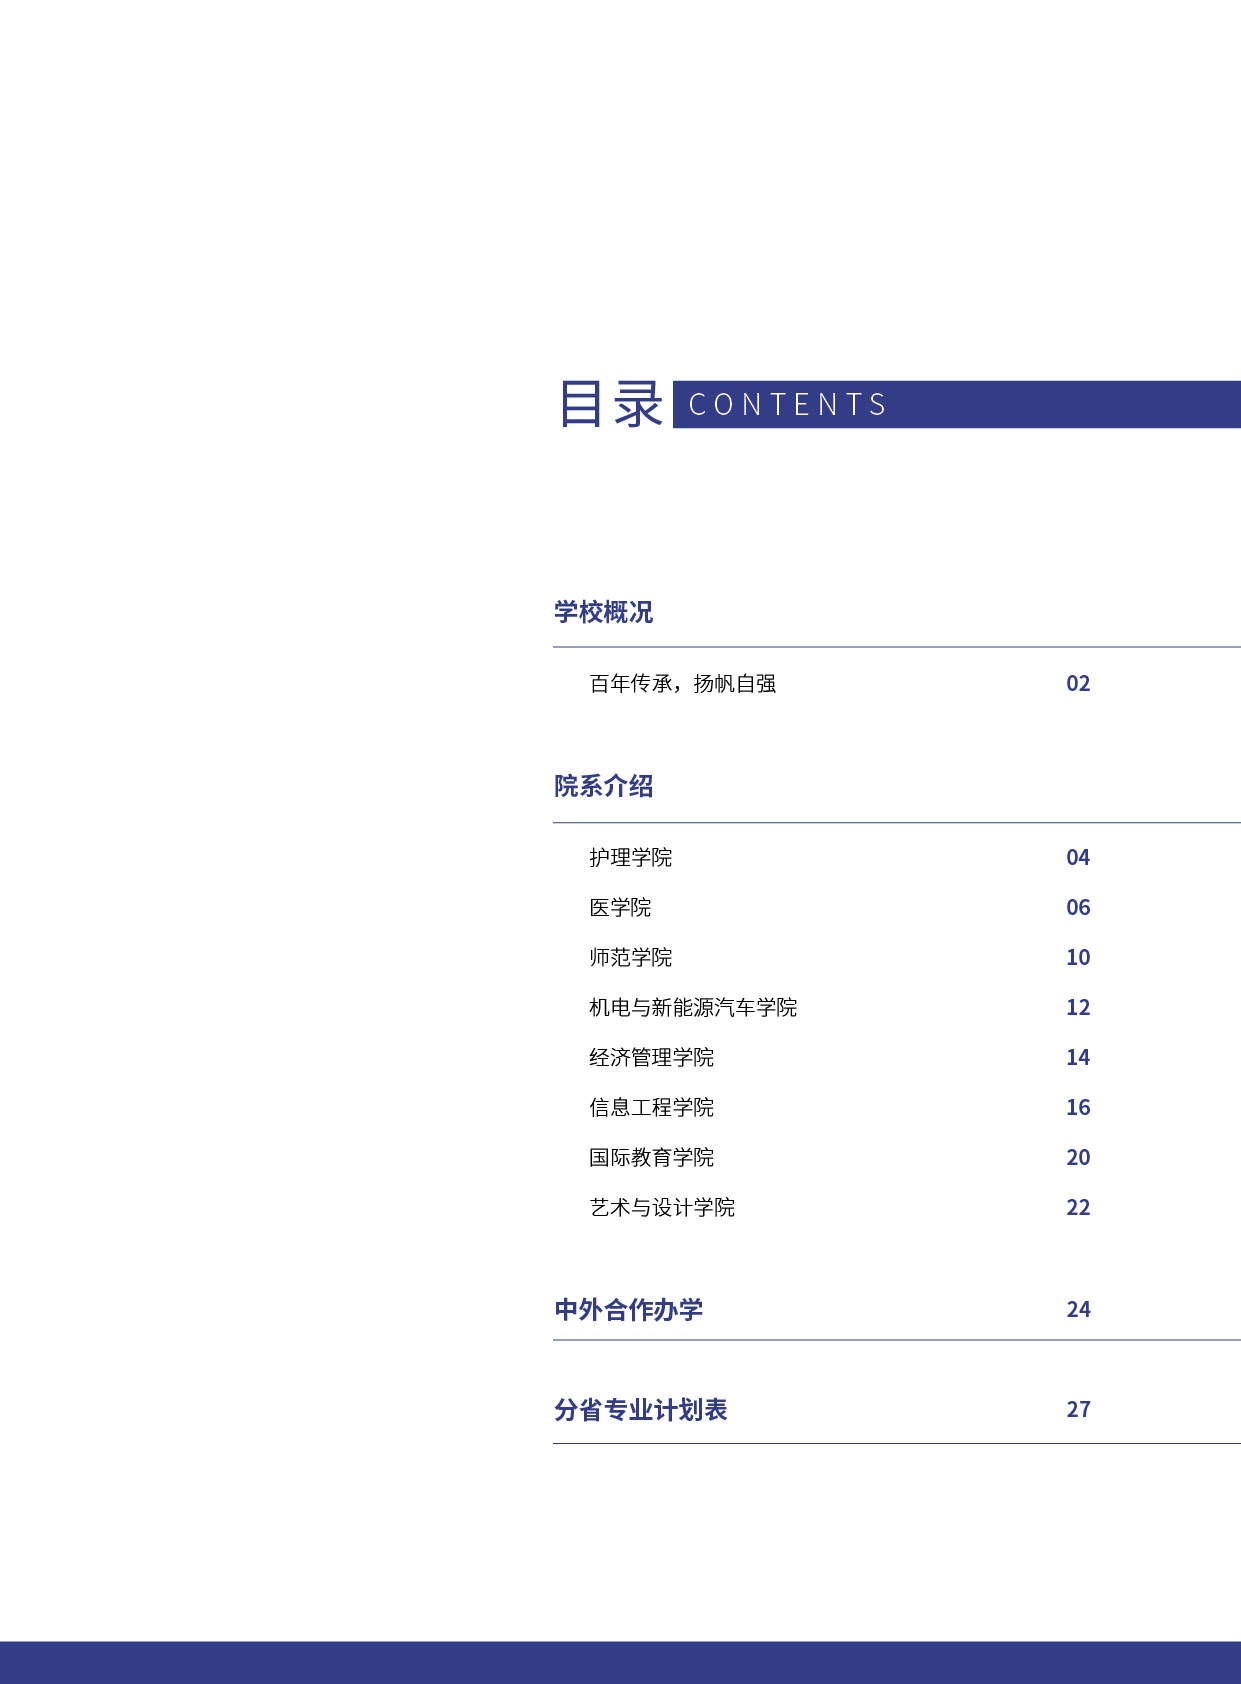Open the 信息工程学院 entry
The width and height of the screenshot is (1241, 1684).
pos(651,1108)
